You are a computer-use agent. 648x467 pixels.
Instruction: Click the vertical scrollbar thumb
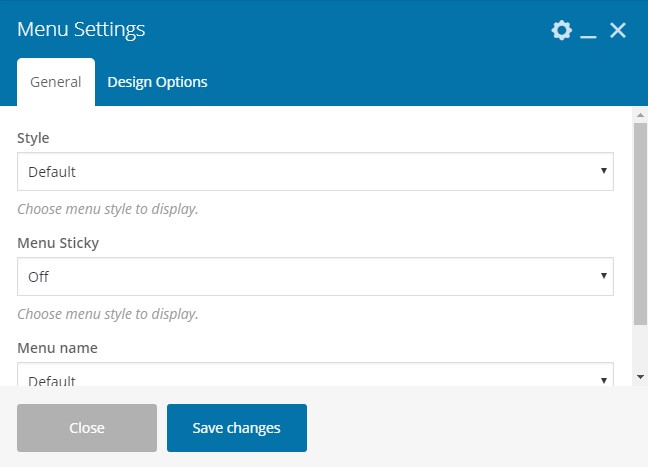(x=641, y=224)
